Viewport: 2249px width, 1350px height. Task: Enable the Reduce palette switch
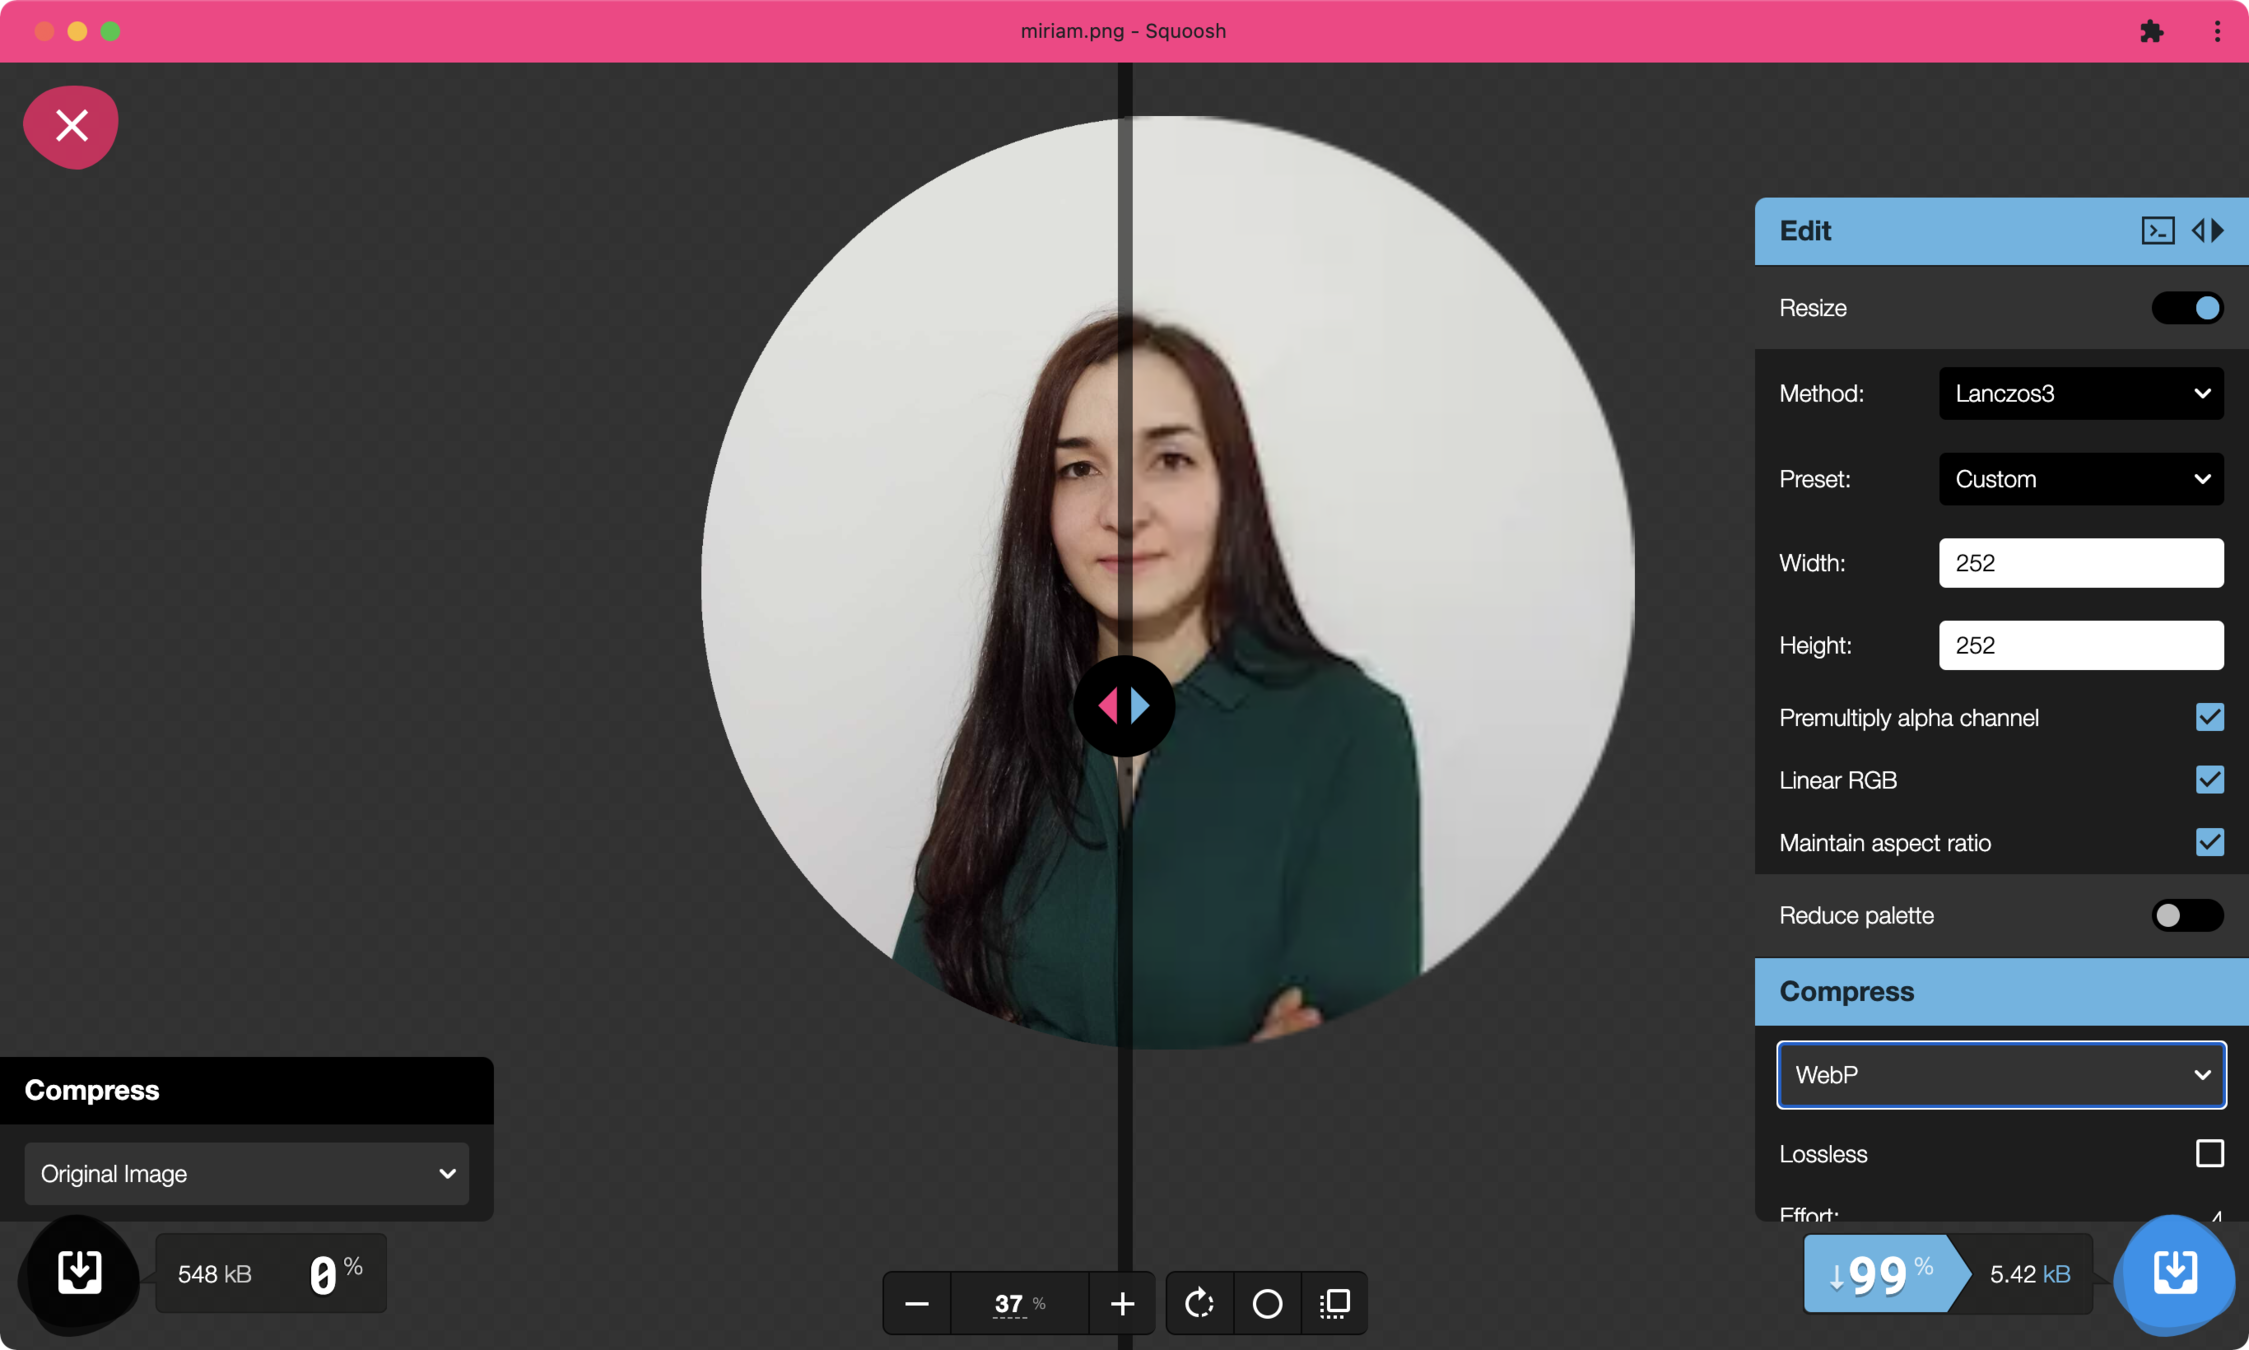click(2187, 915)
